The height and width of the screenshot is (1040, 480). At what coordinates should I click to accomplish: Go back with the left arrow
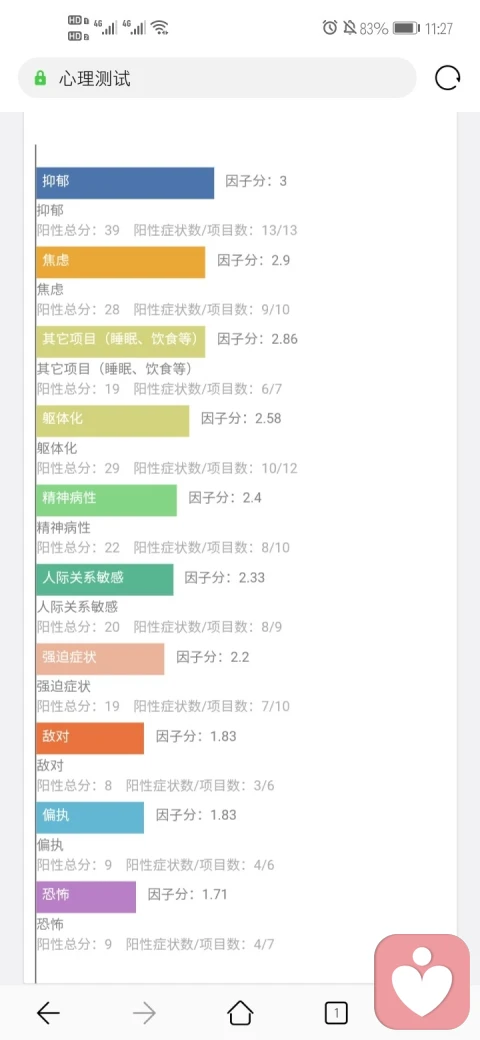click(x=48, y=1013)
